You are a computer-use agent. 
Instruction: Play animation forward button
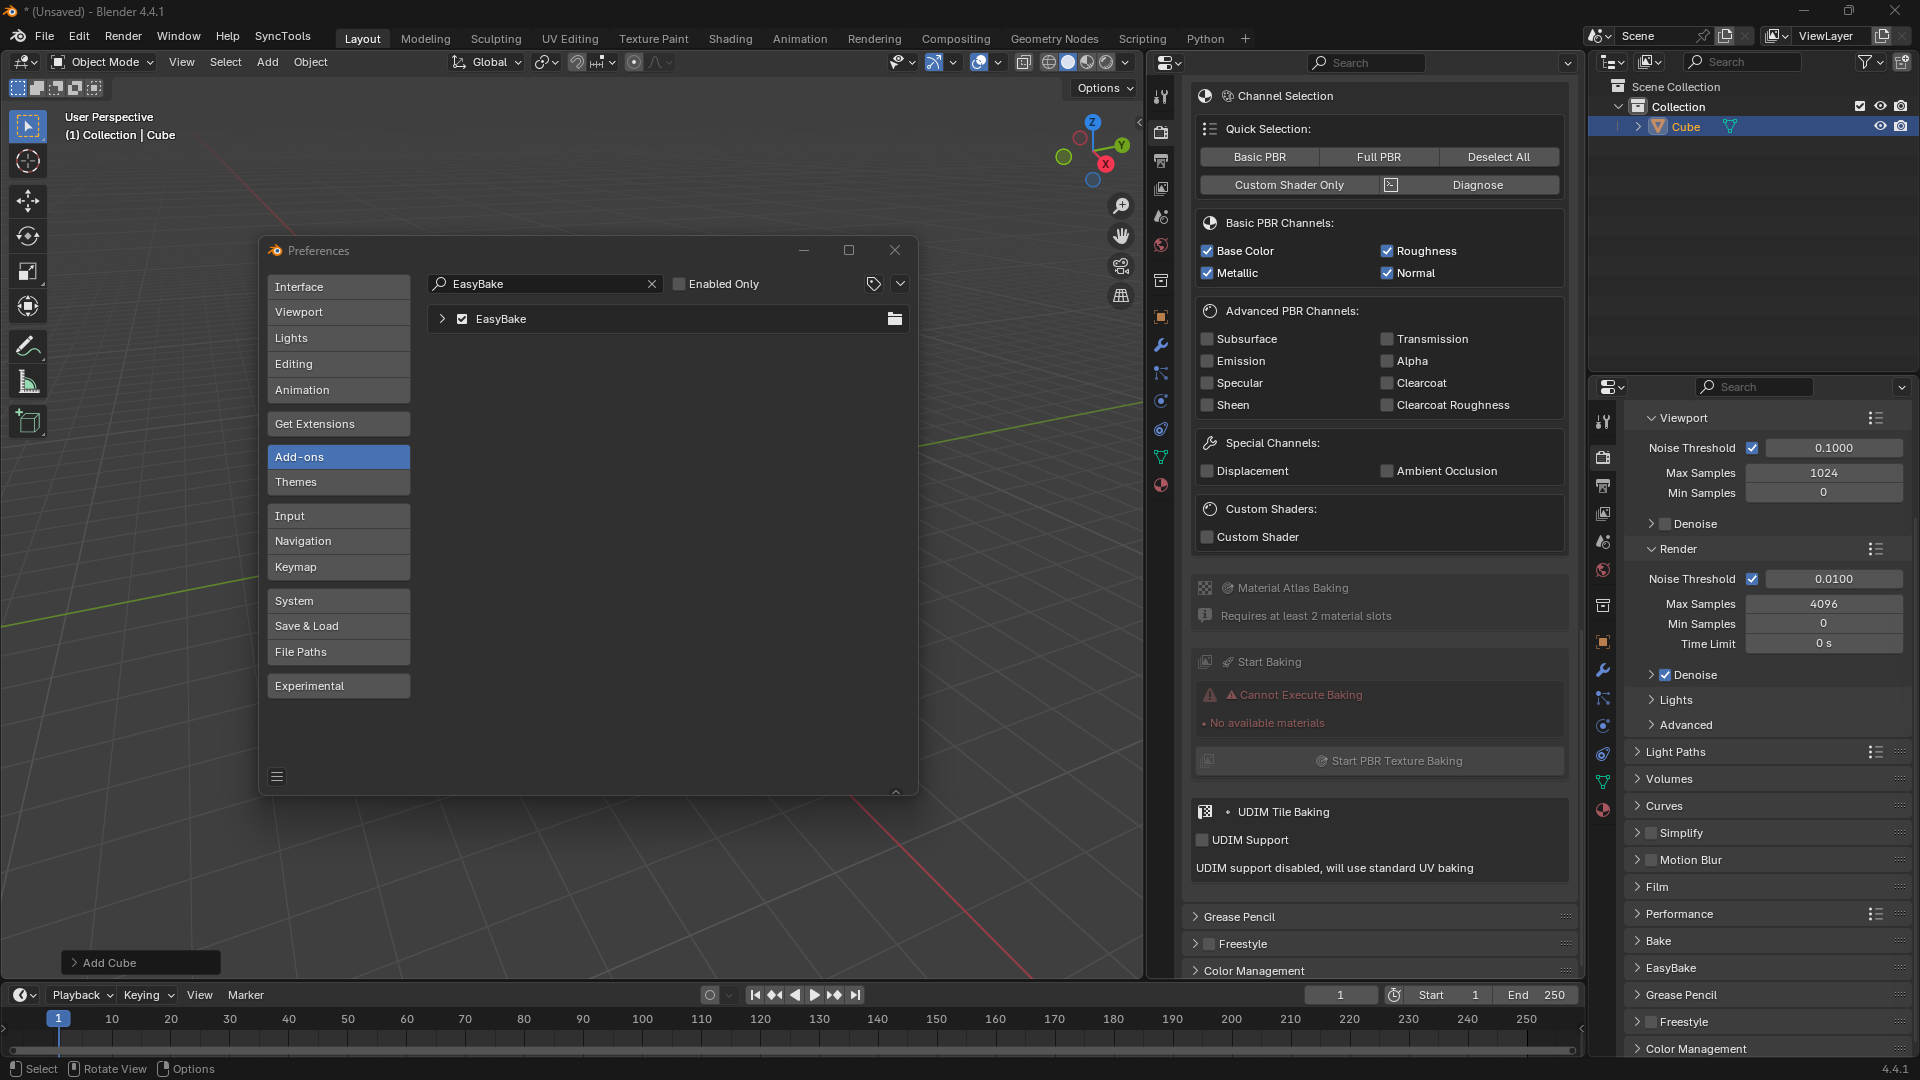click(814, 995)
